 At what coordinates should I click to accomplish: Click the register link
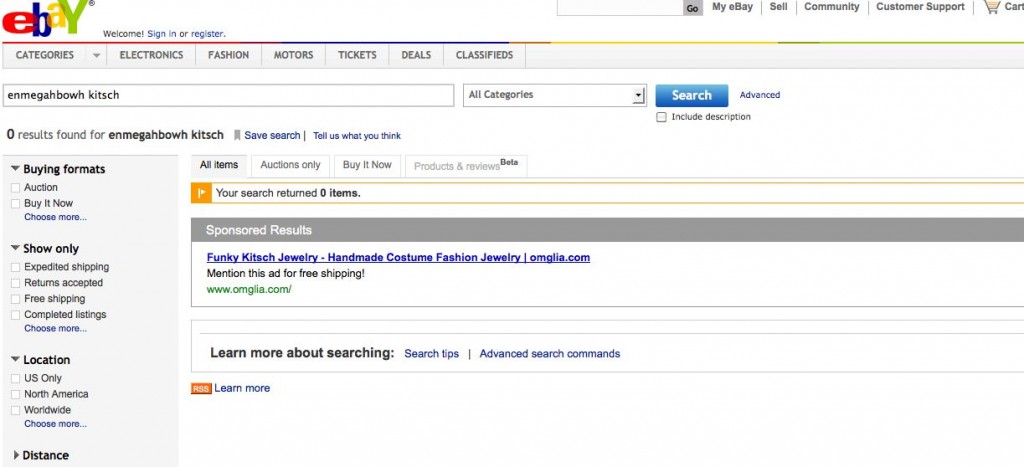click(208, 34)
